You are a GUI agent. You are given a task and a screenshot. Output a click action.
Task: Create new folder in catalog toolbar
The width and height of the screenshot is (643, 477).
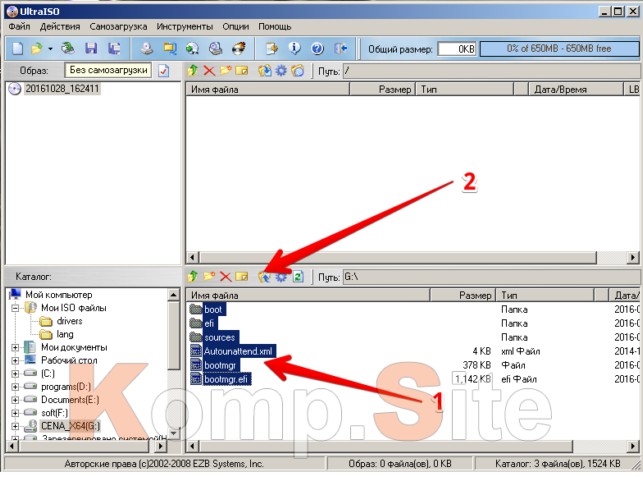(x=209, y=277)
